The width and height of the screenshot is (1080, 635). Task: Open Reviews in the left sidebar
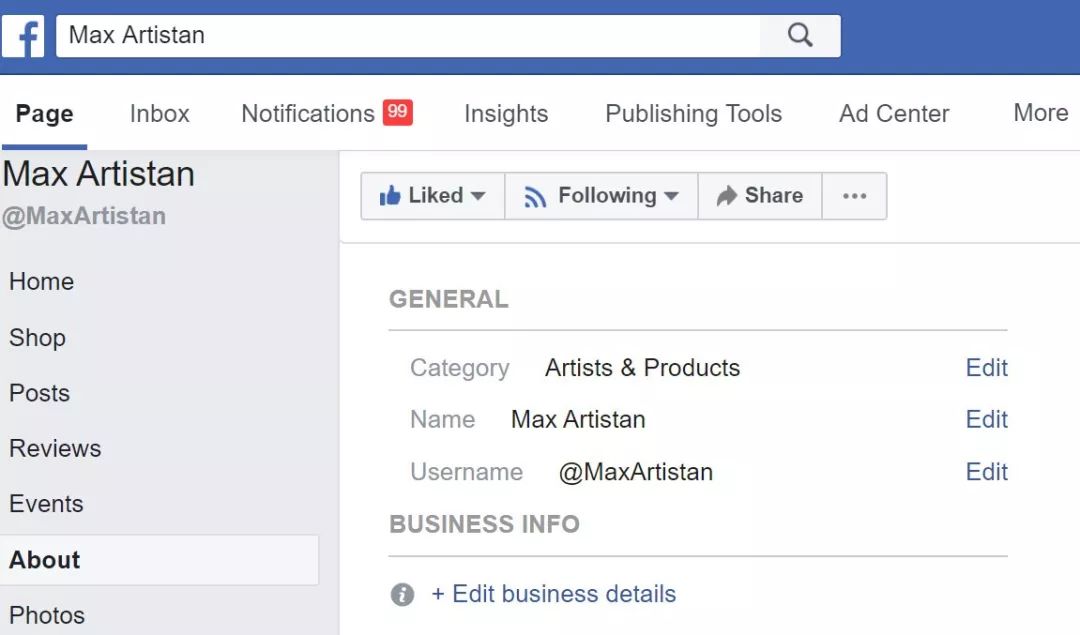pos(55,449)
